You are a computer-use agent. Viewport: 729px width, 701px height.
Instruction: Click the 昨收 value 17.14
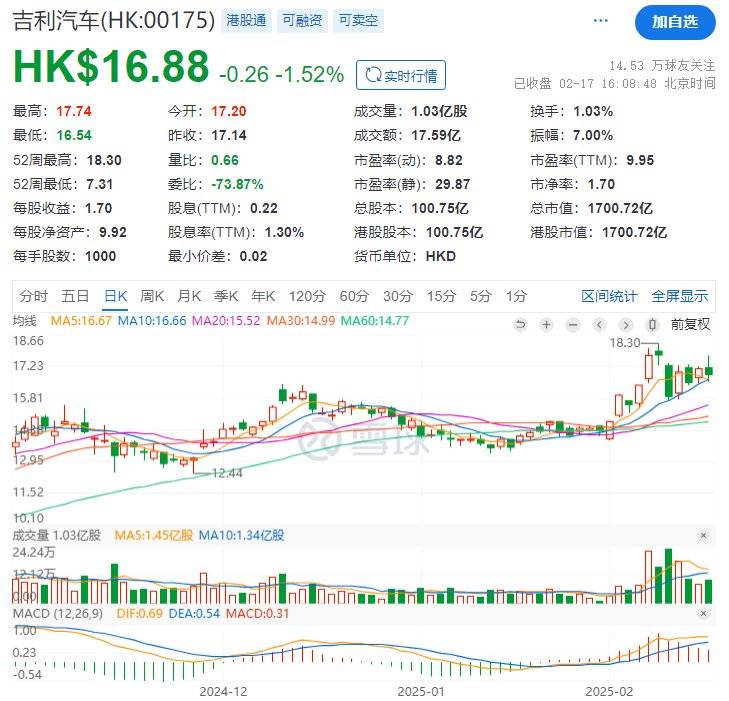(231, 136)
